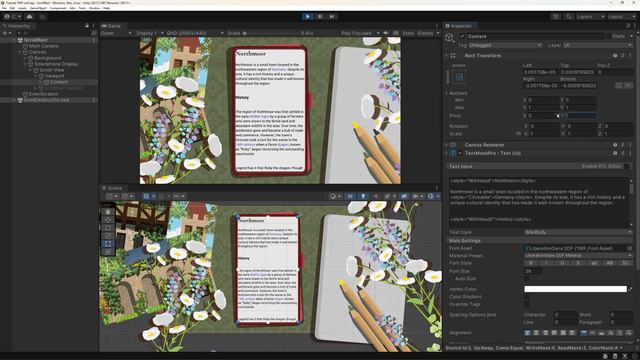The image size is (640, 360).
Task: Toggle the Gizmos button in Game view
Action: (425, 33)
